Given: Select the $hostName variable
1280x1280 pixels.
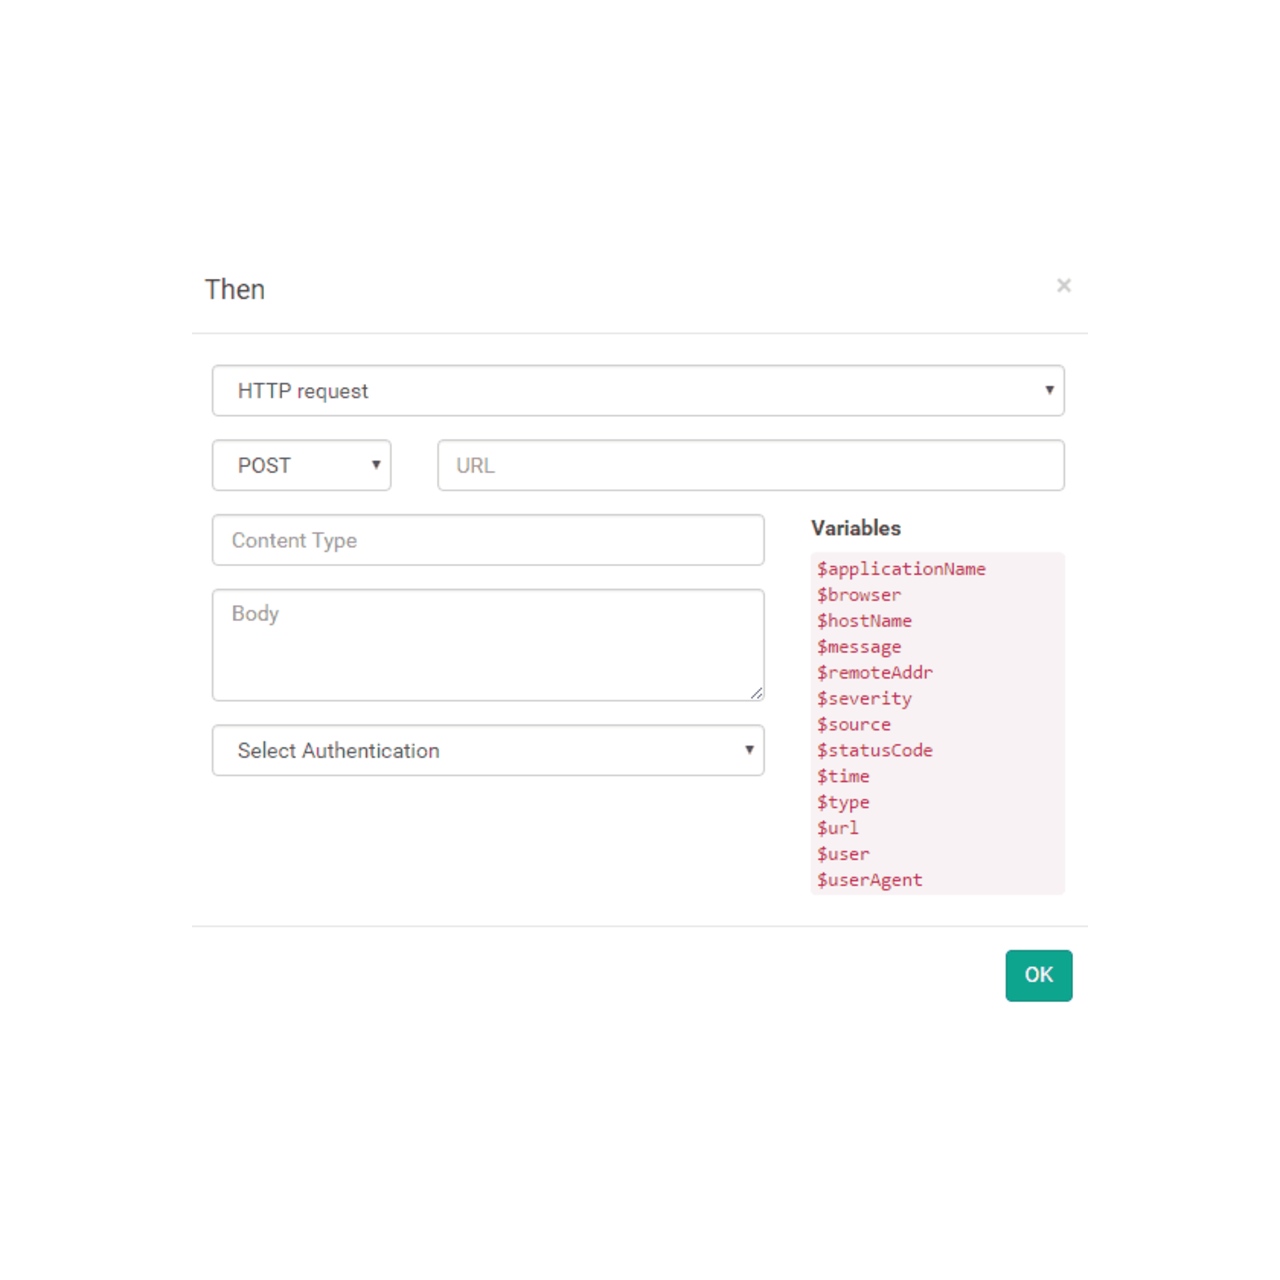Looking at the screenshot, I should coord(863,620).
